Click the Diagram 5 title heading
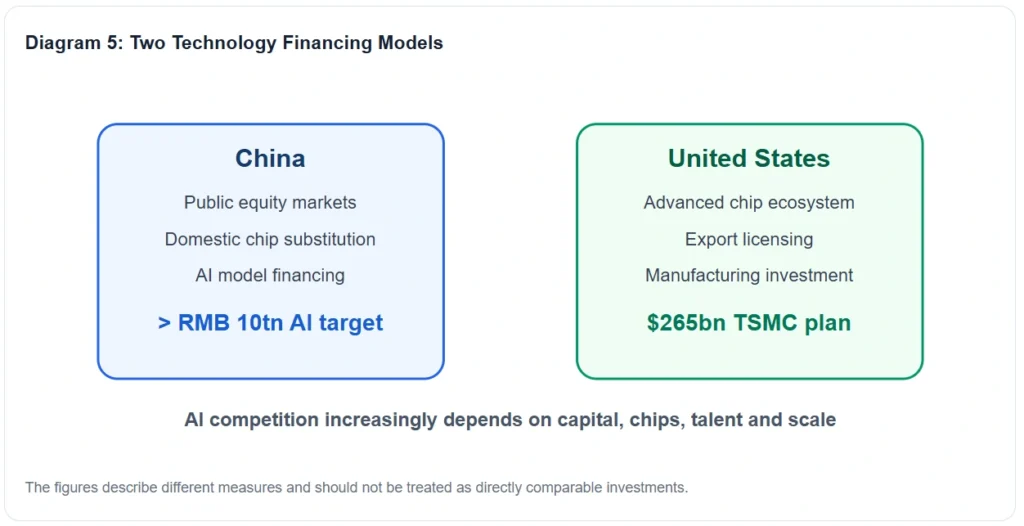The width and height of the screenshot is (1024, 526). (234, 43)
